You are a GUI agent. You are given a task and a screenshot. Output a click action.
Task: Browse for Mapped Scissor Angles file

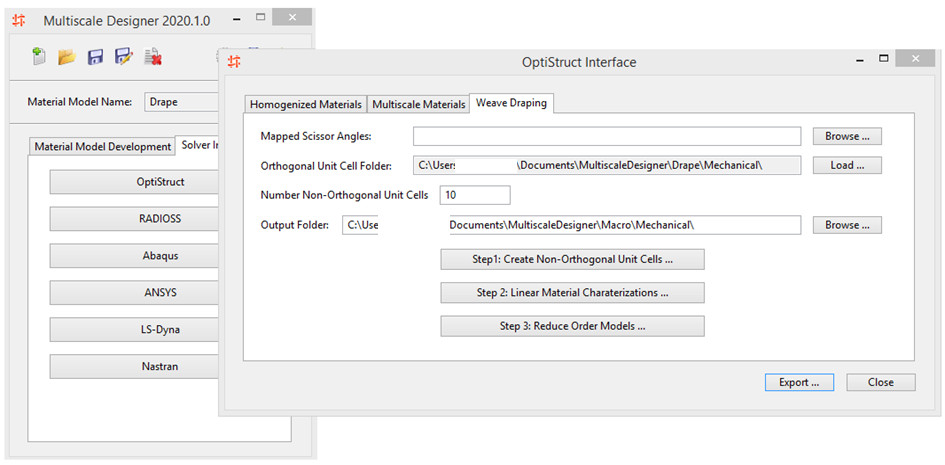click(x=846, y=136)
